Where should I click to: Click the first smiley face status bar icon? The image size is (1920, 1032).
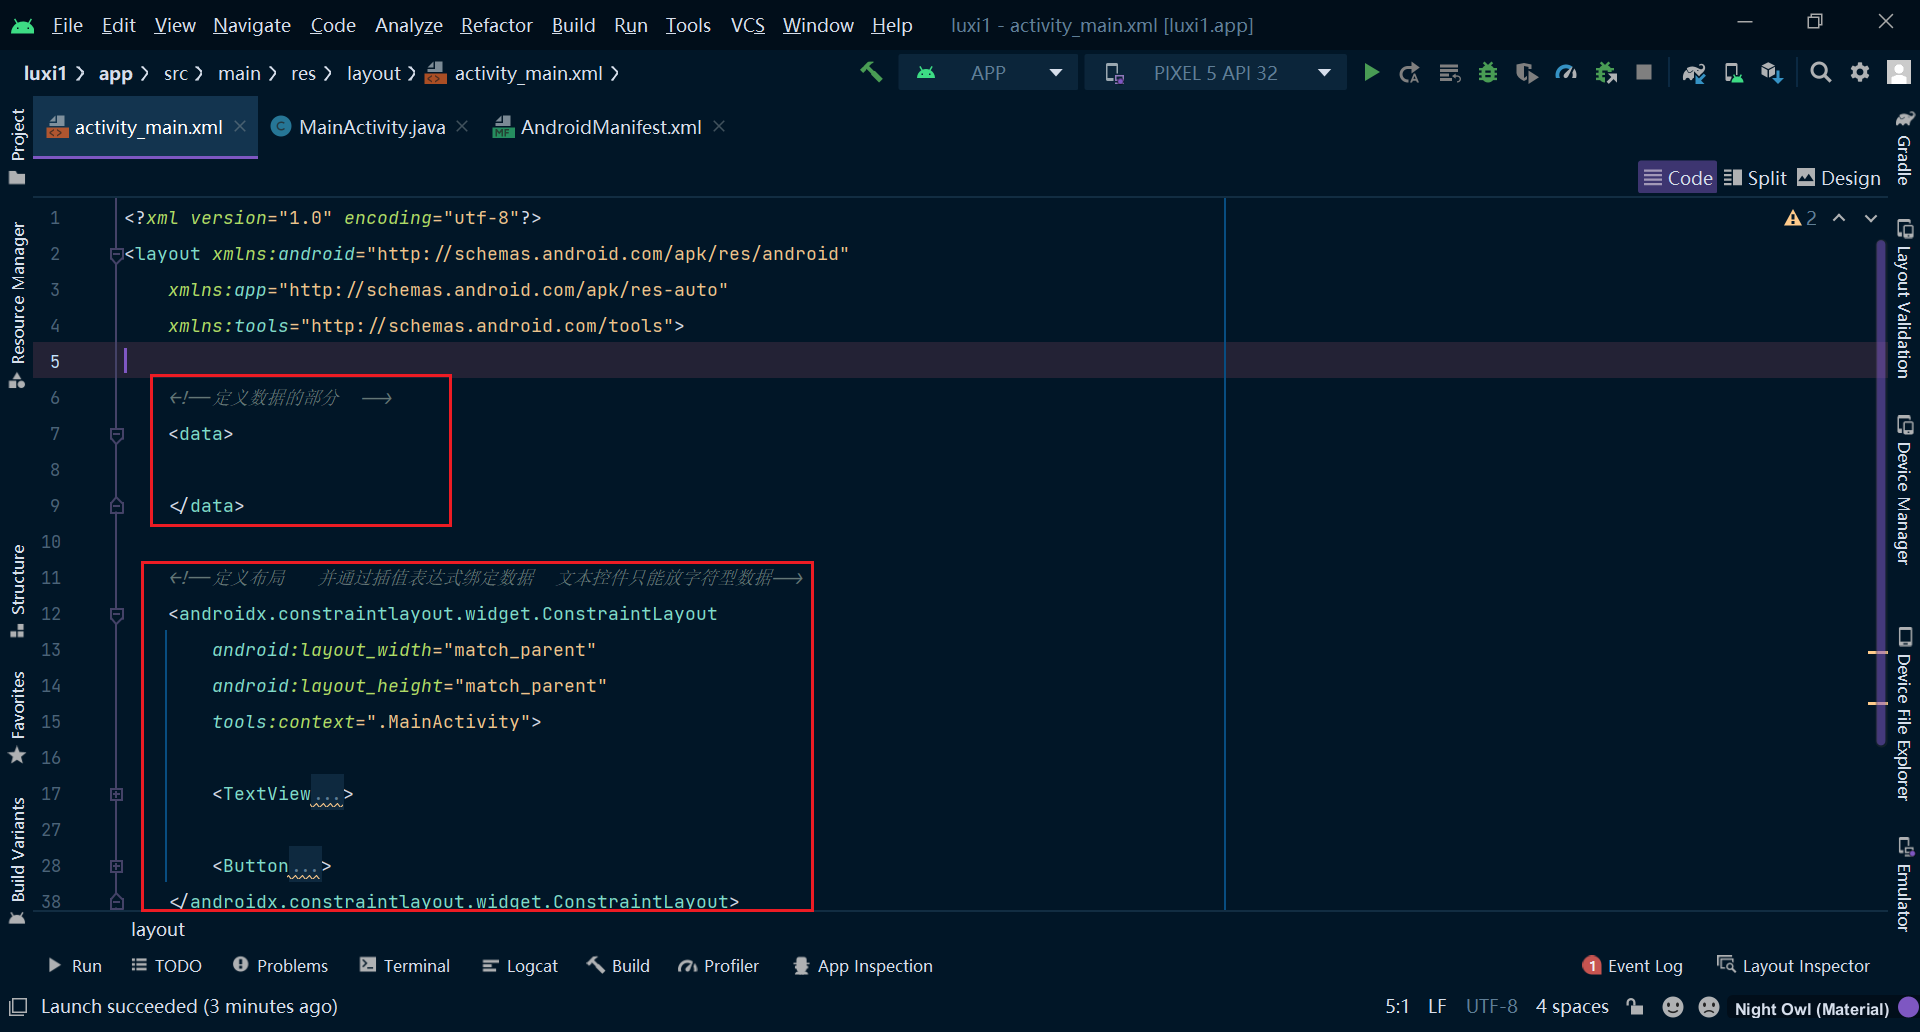[1673, 1007]
